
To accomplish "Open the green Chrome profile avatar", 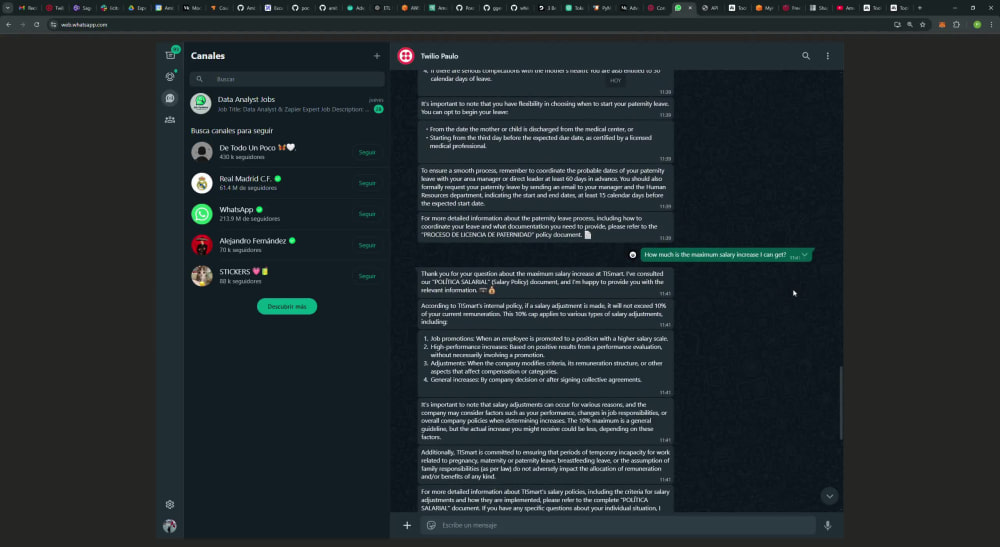I will coord(977,25).
